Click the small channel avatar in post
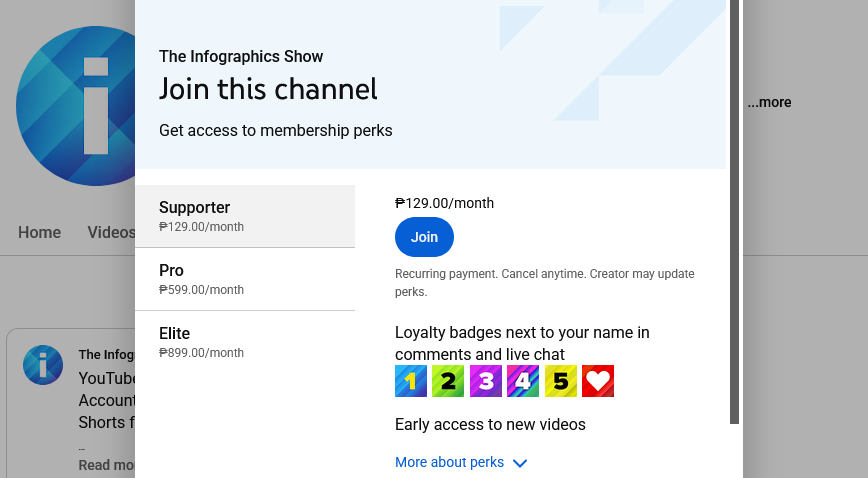The width and height of the screenshot is (868, 478). (x=43, y=365)
